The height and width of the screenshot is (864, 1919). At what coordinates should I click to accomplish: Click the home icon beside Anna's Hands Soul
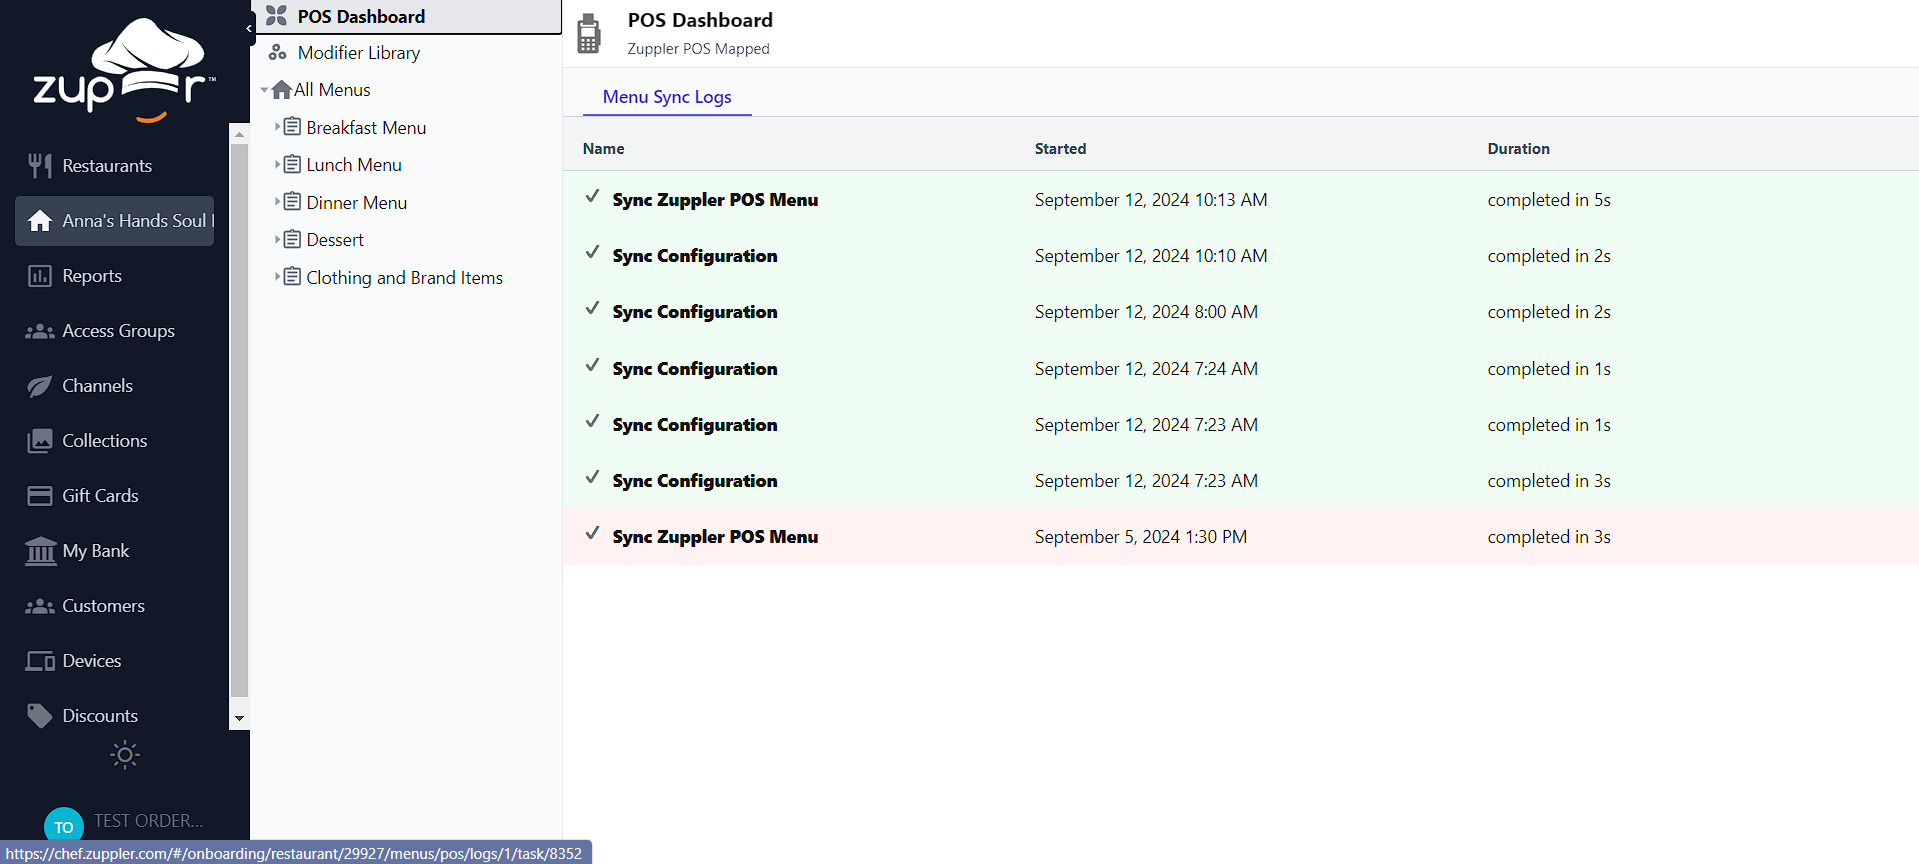click(40, 221)
